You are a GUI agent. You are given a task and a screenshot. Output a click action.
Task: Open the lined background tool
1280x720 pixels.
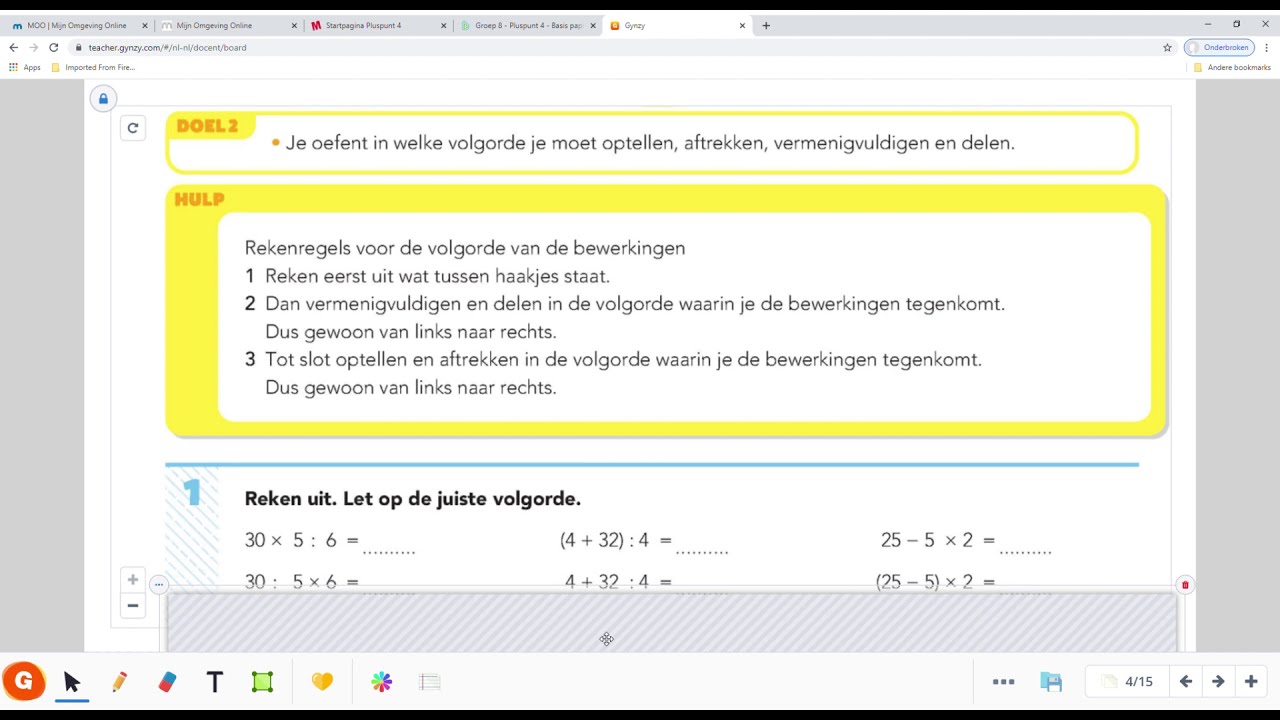(x=430, y=682)
